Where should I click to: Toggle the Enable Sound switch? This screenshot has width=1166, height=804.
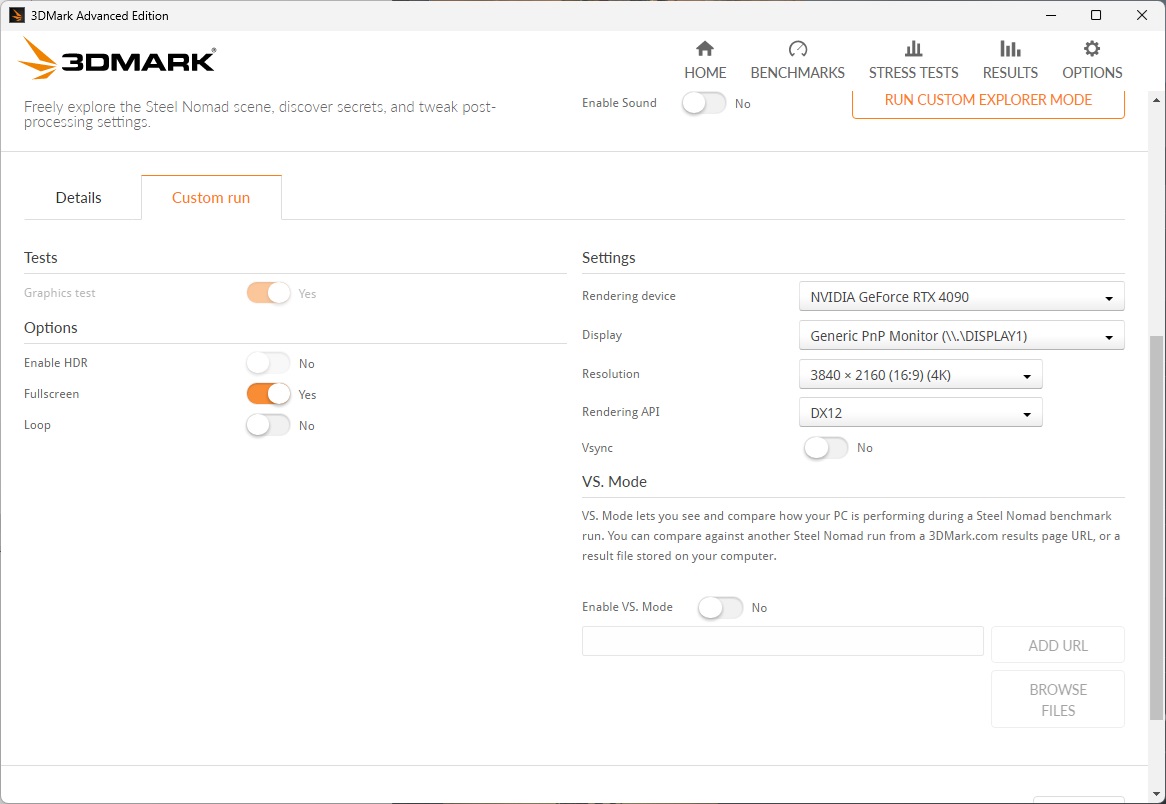[703, 103]
